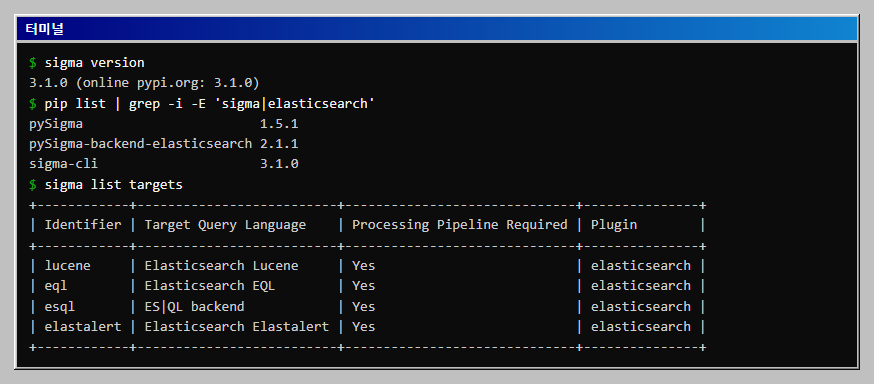The height and width of the screenshot is (384, 874).
Task: Click the 'Elasticsearch EQL' cell
Action: coord(210,286)
